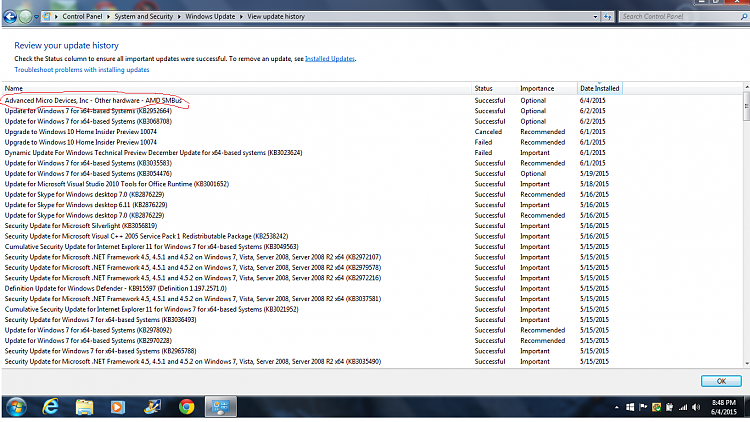750x422 pixels.
Task: Select the Internet Explorer 11 KB3049563 row
Action: 313,247
